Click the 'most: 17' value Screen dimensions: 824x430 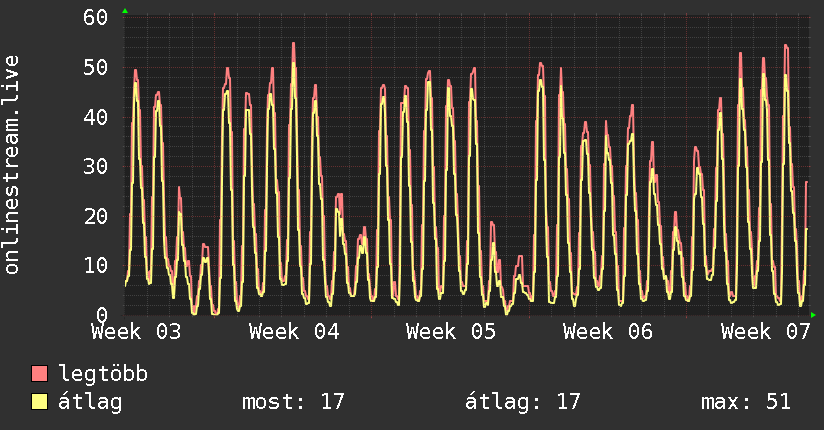coord(293,402)
